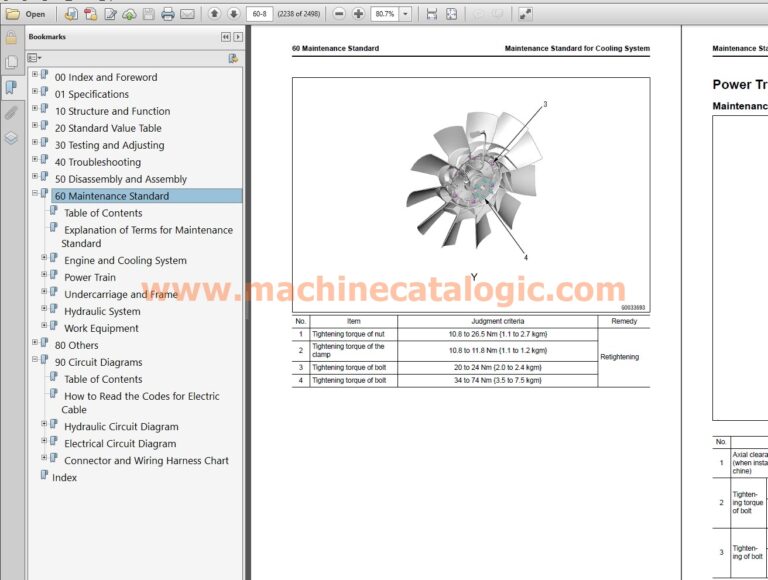Open the bookmarks options menu dropdown
The image size is (768, 580).
click(x=34, y=58)
